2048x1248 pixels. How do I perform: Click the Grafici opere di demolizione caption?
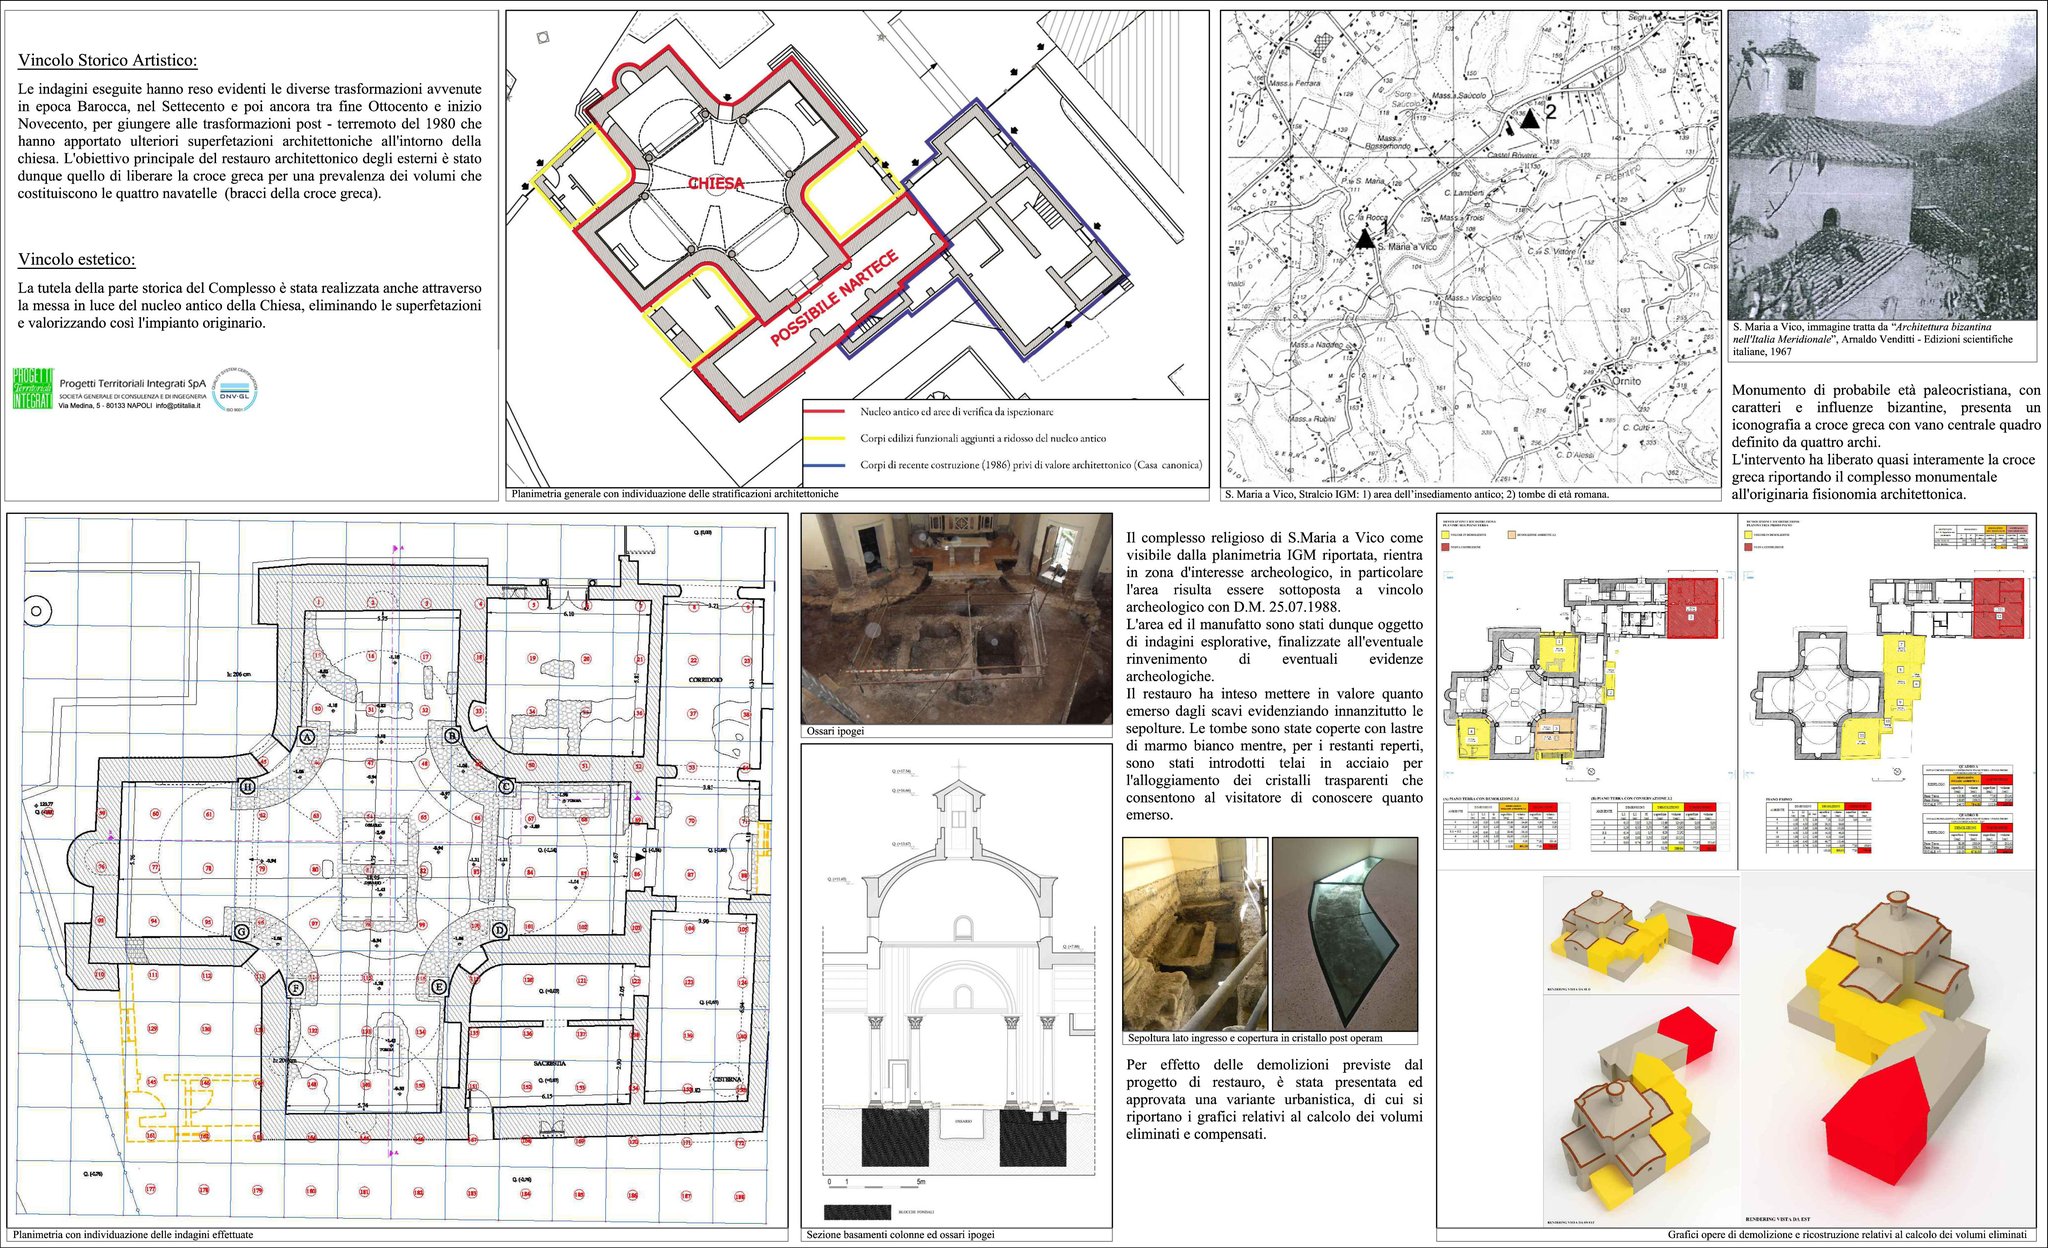click(x=1847, y=1234)
